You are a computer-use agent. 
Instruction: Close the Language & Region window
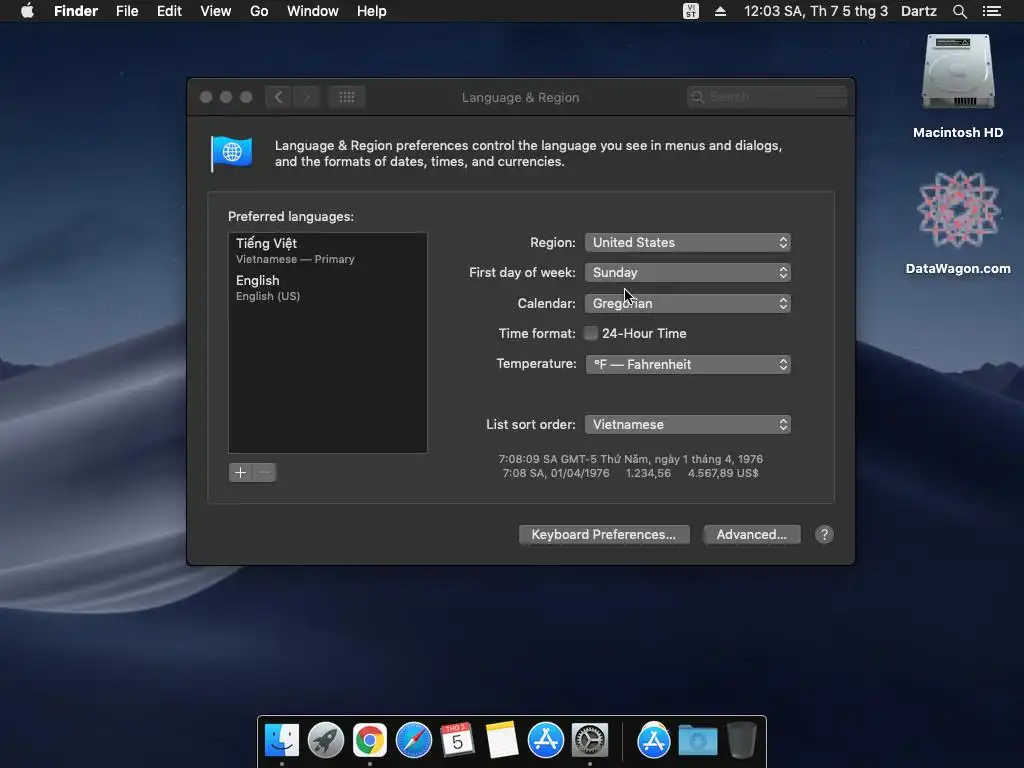(x=206, y=97)
